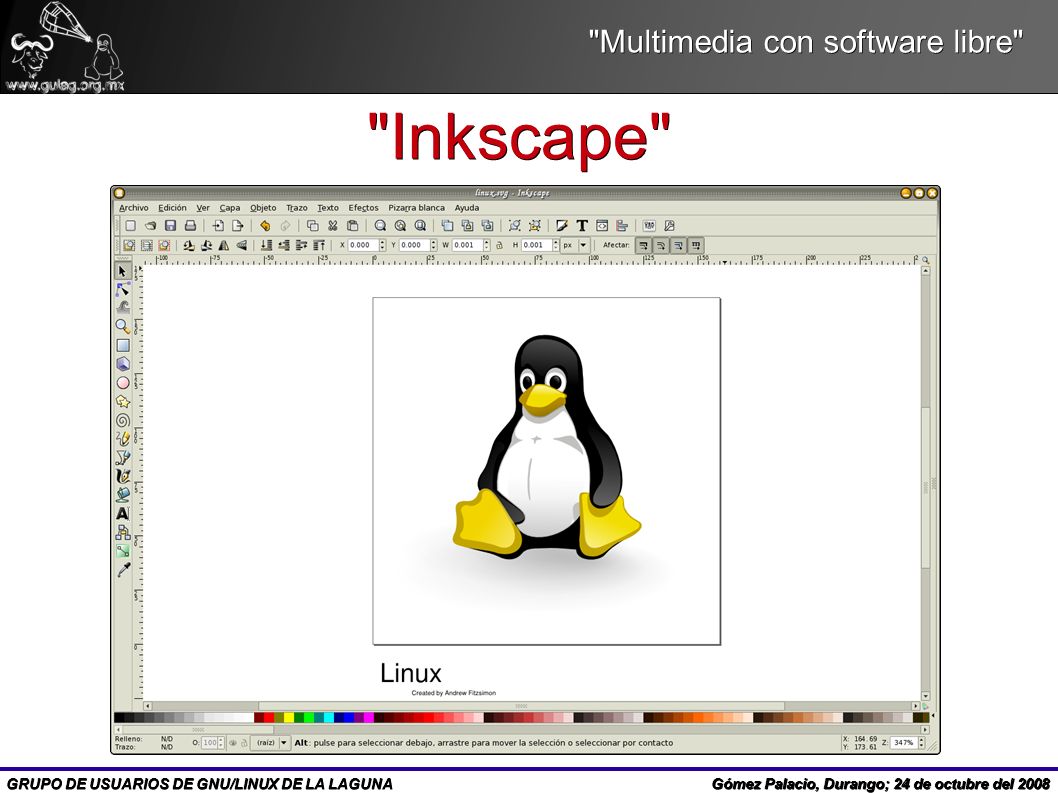Click the Open file icon
Viewport: 1058px width, 793px height.
tap(150, 225)
